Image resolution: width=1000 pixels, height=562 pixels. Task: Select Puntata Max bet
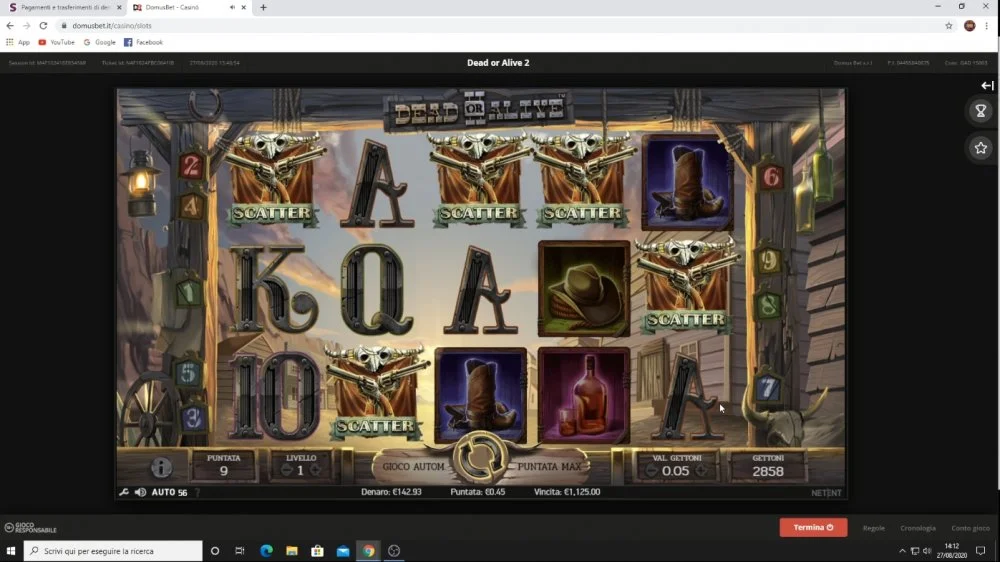click(x=548, y=467)
